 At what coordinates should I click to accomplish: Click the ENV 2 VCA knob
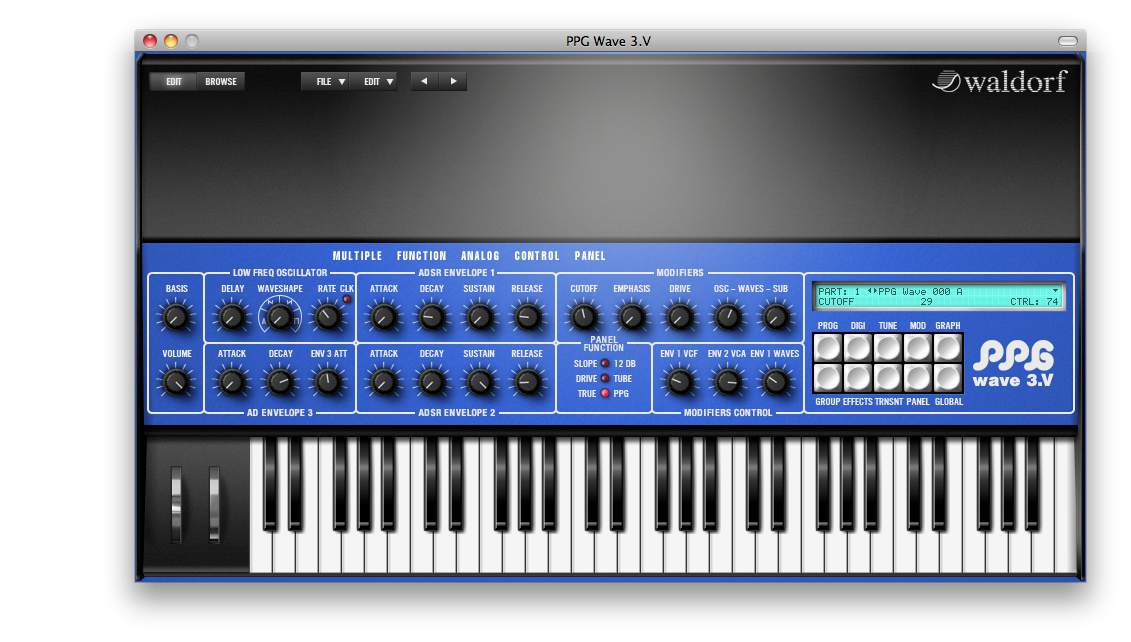(727, 382)
